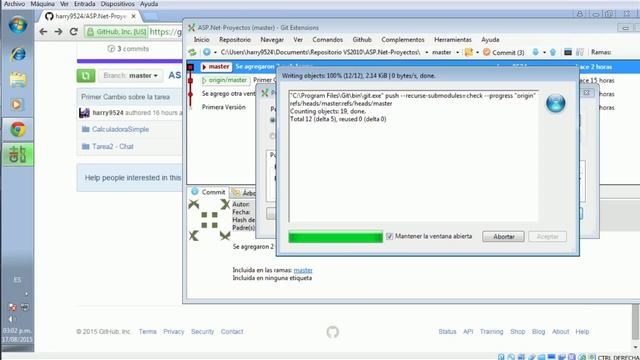Select the master commit row in revision grid
The image size is (640, 360).
pyautogui.click(x=413, y=67)
